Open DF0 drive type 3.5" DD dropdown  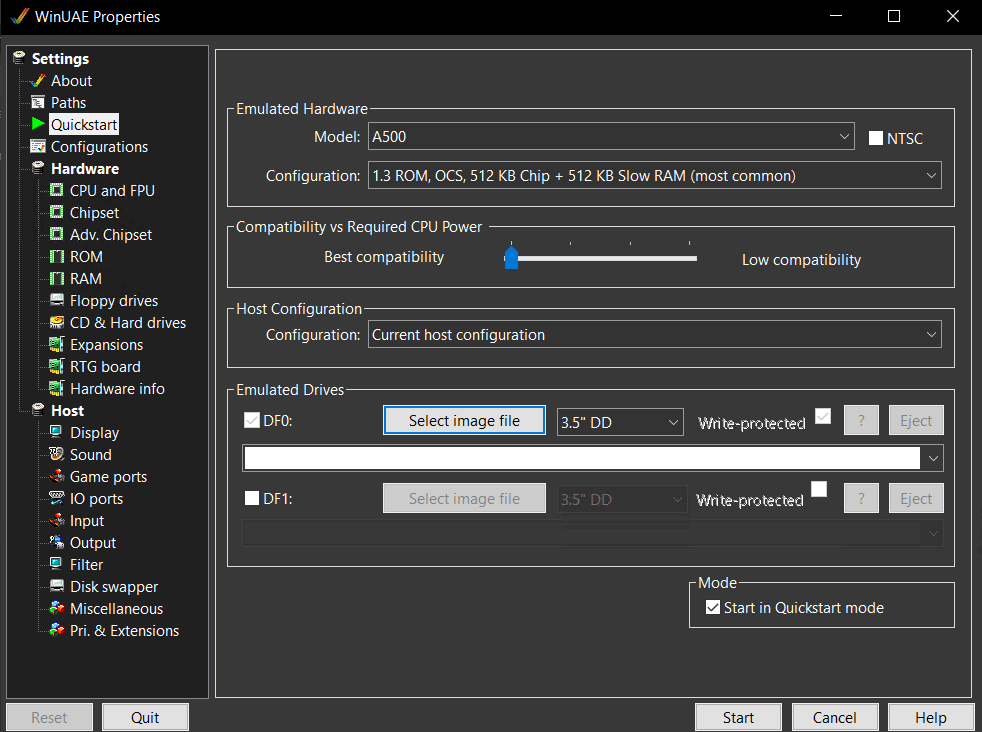620,422
